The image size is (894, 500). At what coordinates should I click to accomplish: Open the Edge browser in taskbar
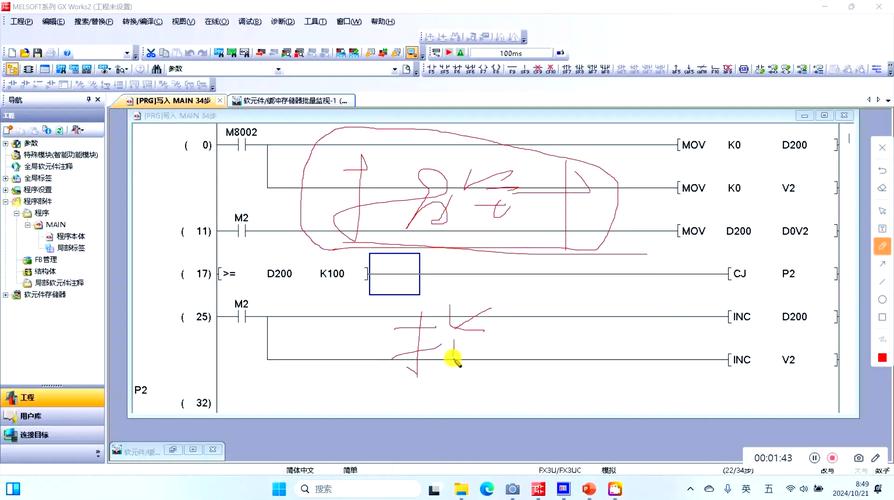(x=487, y=489)
